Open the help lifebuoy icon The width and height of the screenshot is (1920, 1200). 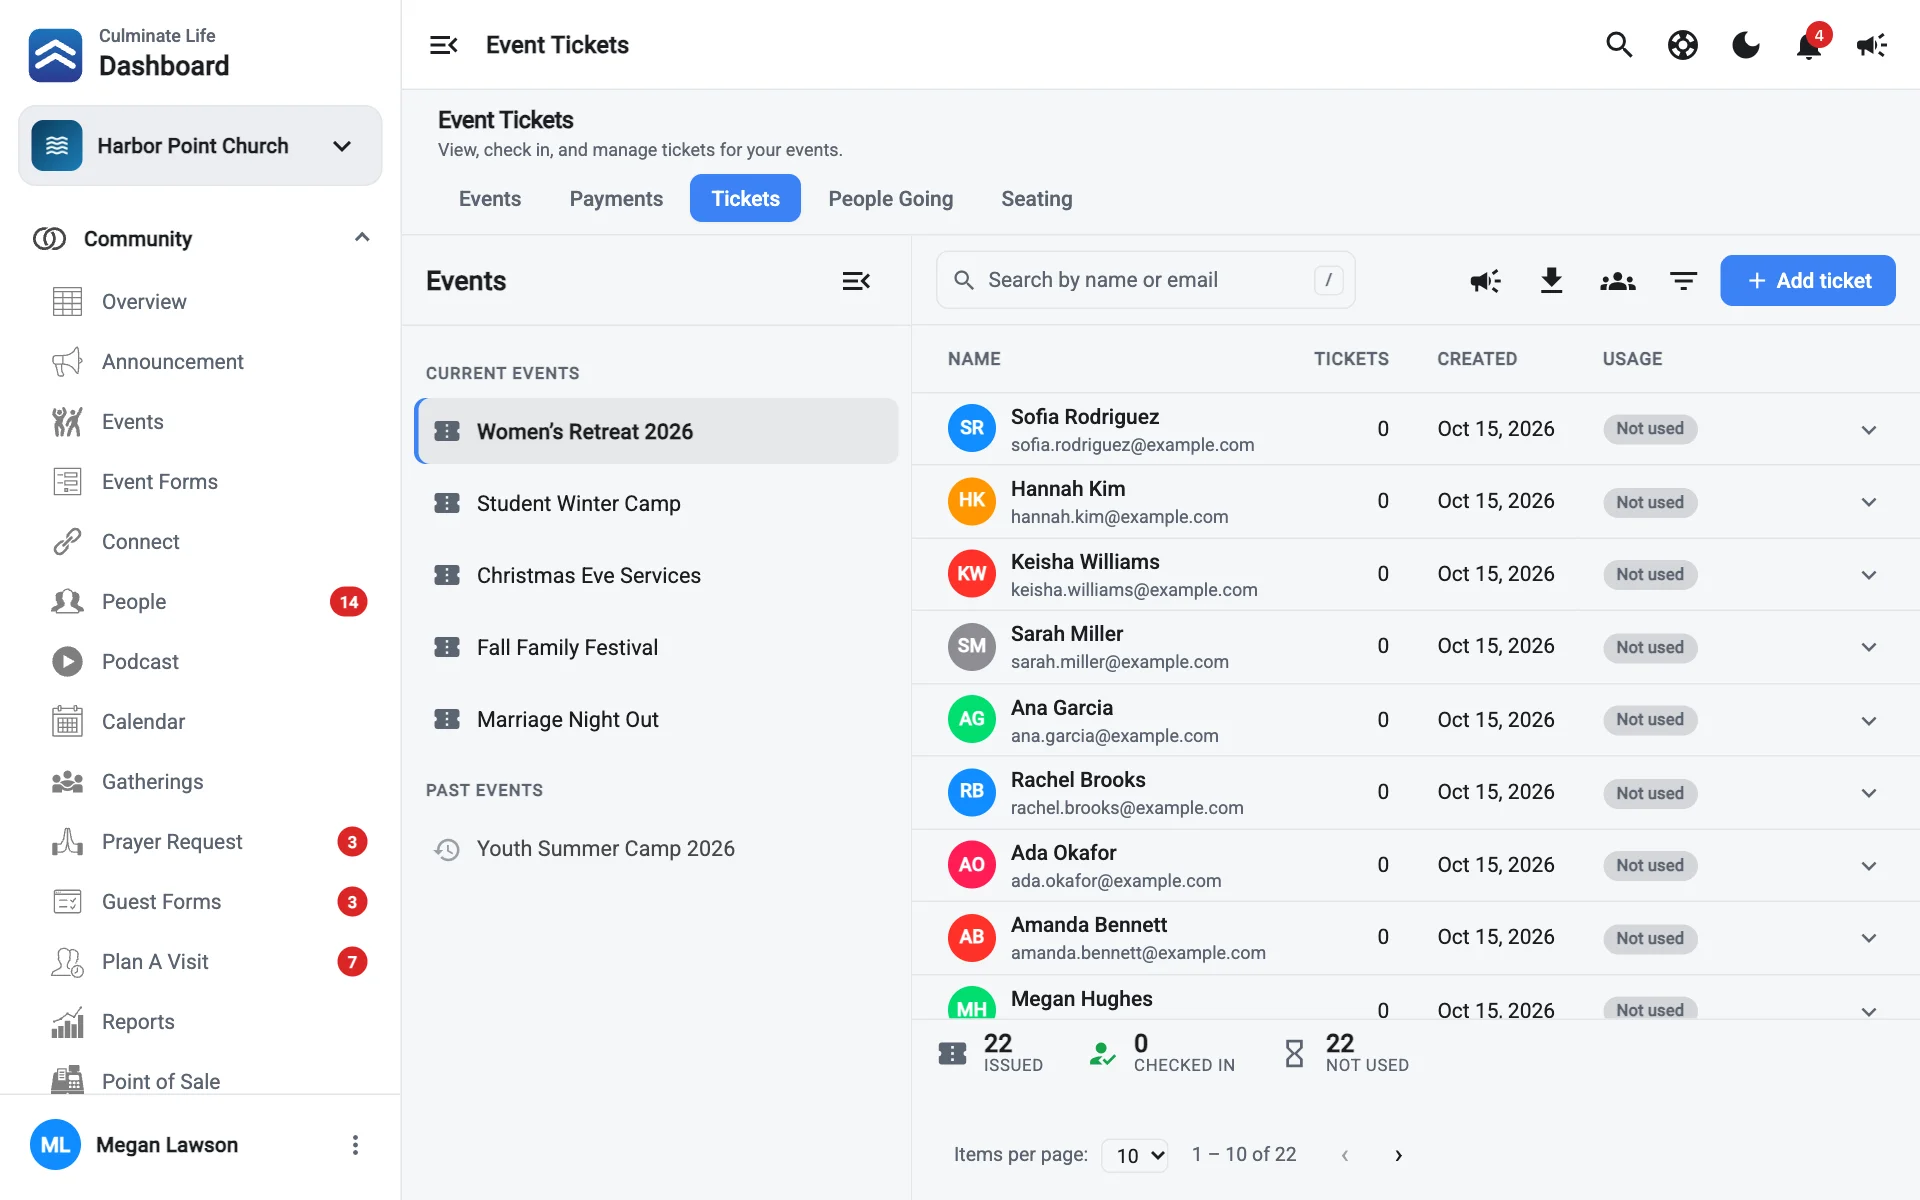(x=1682, y=45)
